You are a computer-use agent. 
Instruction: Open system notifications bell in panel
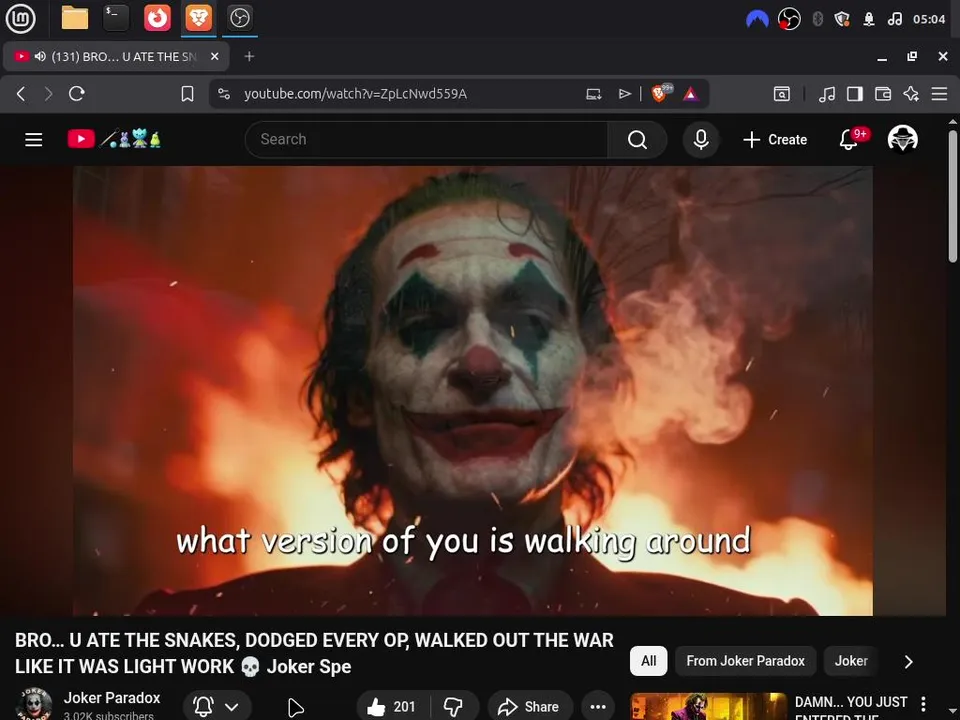pos(869,20)
